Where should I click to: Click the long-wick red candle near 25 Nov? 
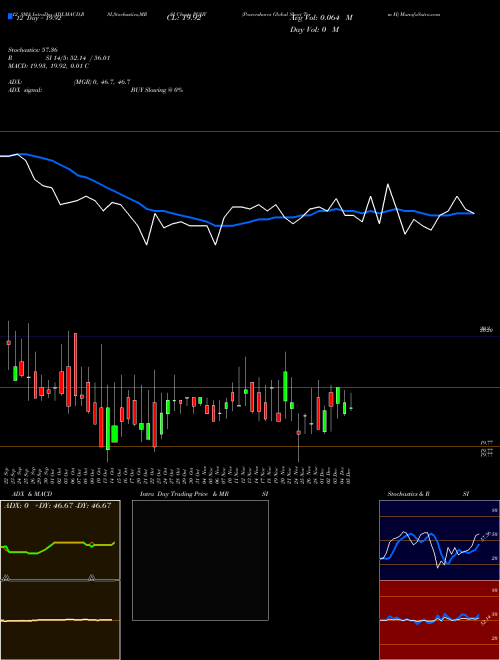pos(298,432)
